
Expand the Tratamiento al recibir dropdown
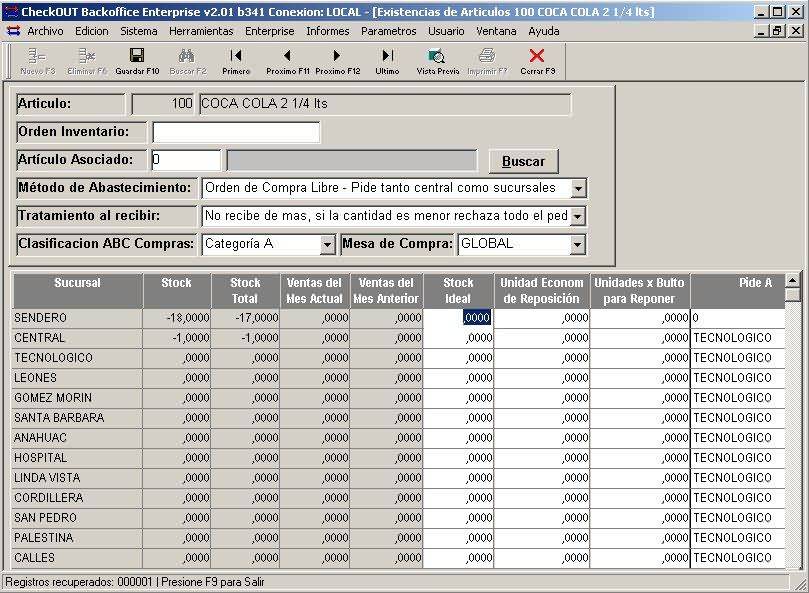tap(578, 216)
